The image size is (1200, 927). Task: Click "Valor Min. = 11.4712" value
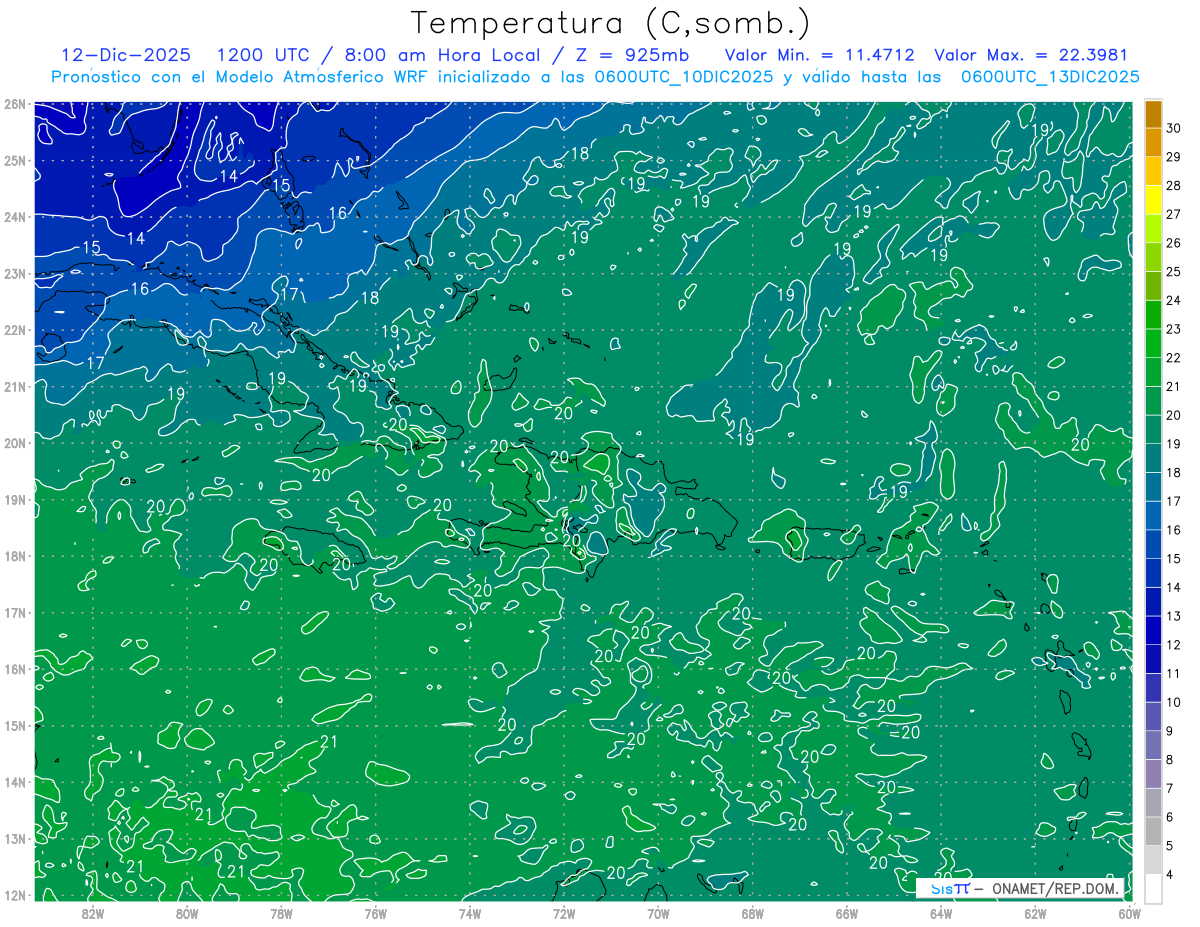818,55
